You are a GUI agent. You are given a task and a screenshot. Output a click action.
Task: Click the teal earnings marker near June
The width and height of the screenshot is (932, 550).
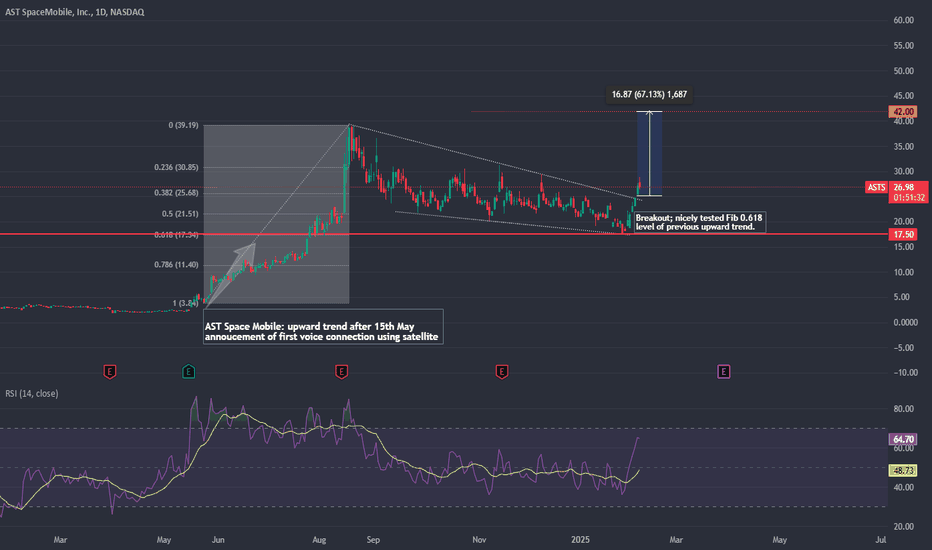point(188,372)
